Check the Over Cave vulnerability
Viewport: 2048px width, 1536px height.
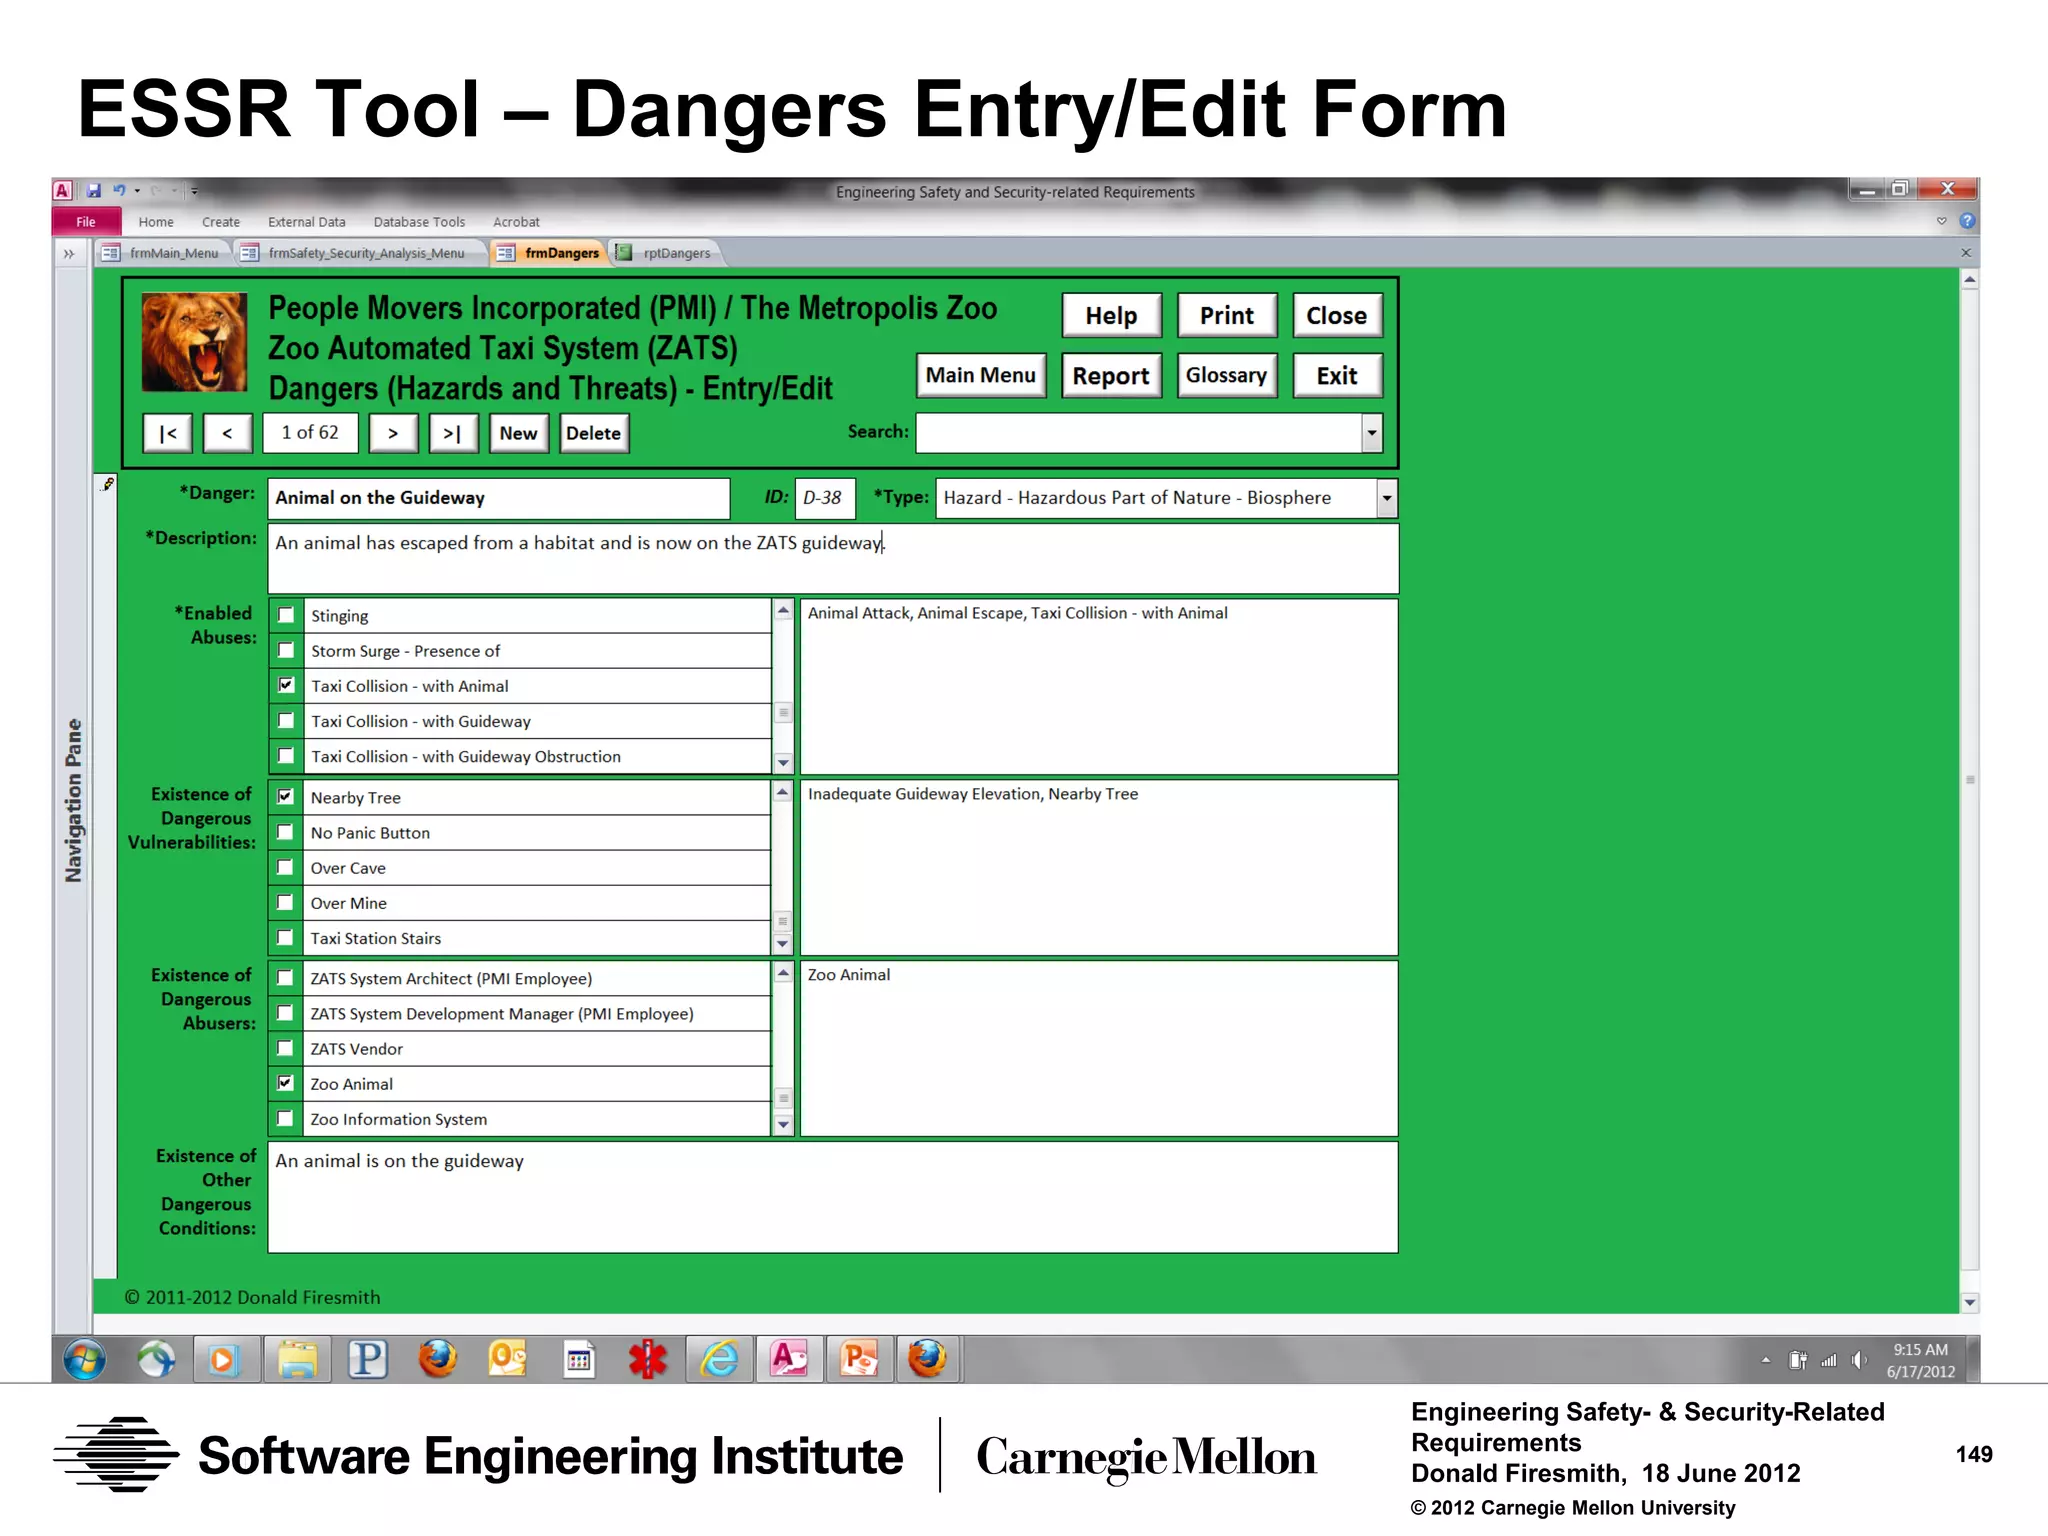tap(286, 867)
